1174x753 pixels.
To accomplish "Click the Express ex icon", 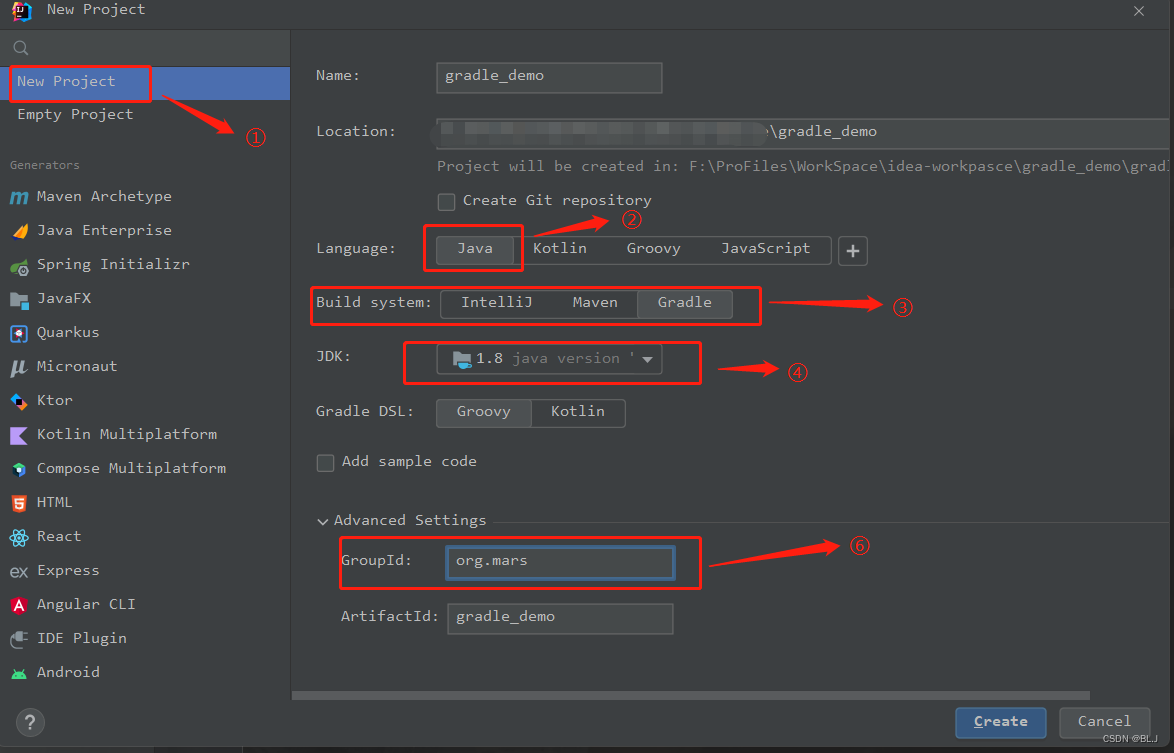I will [19, 572].
